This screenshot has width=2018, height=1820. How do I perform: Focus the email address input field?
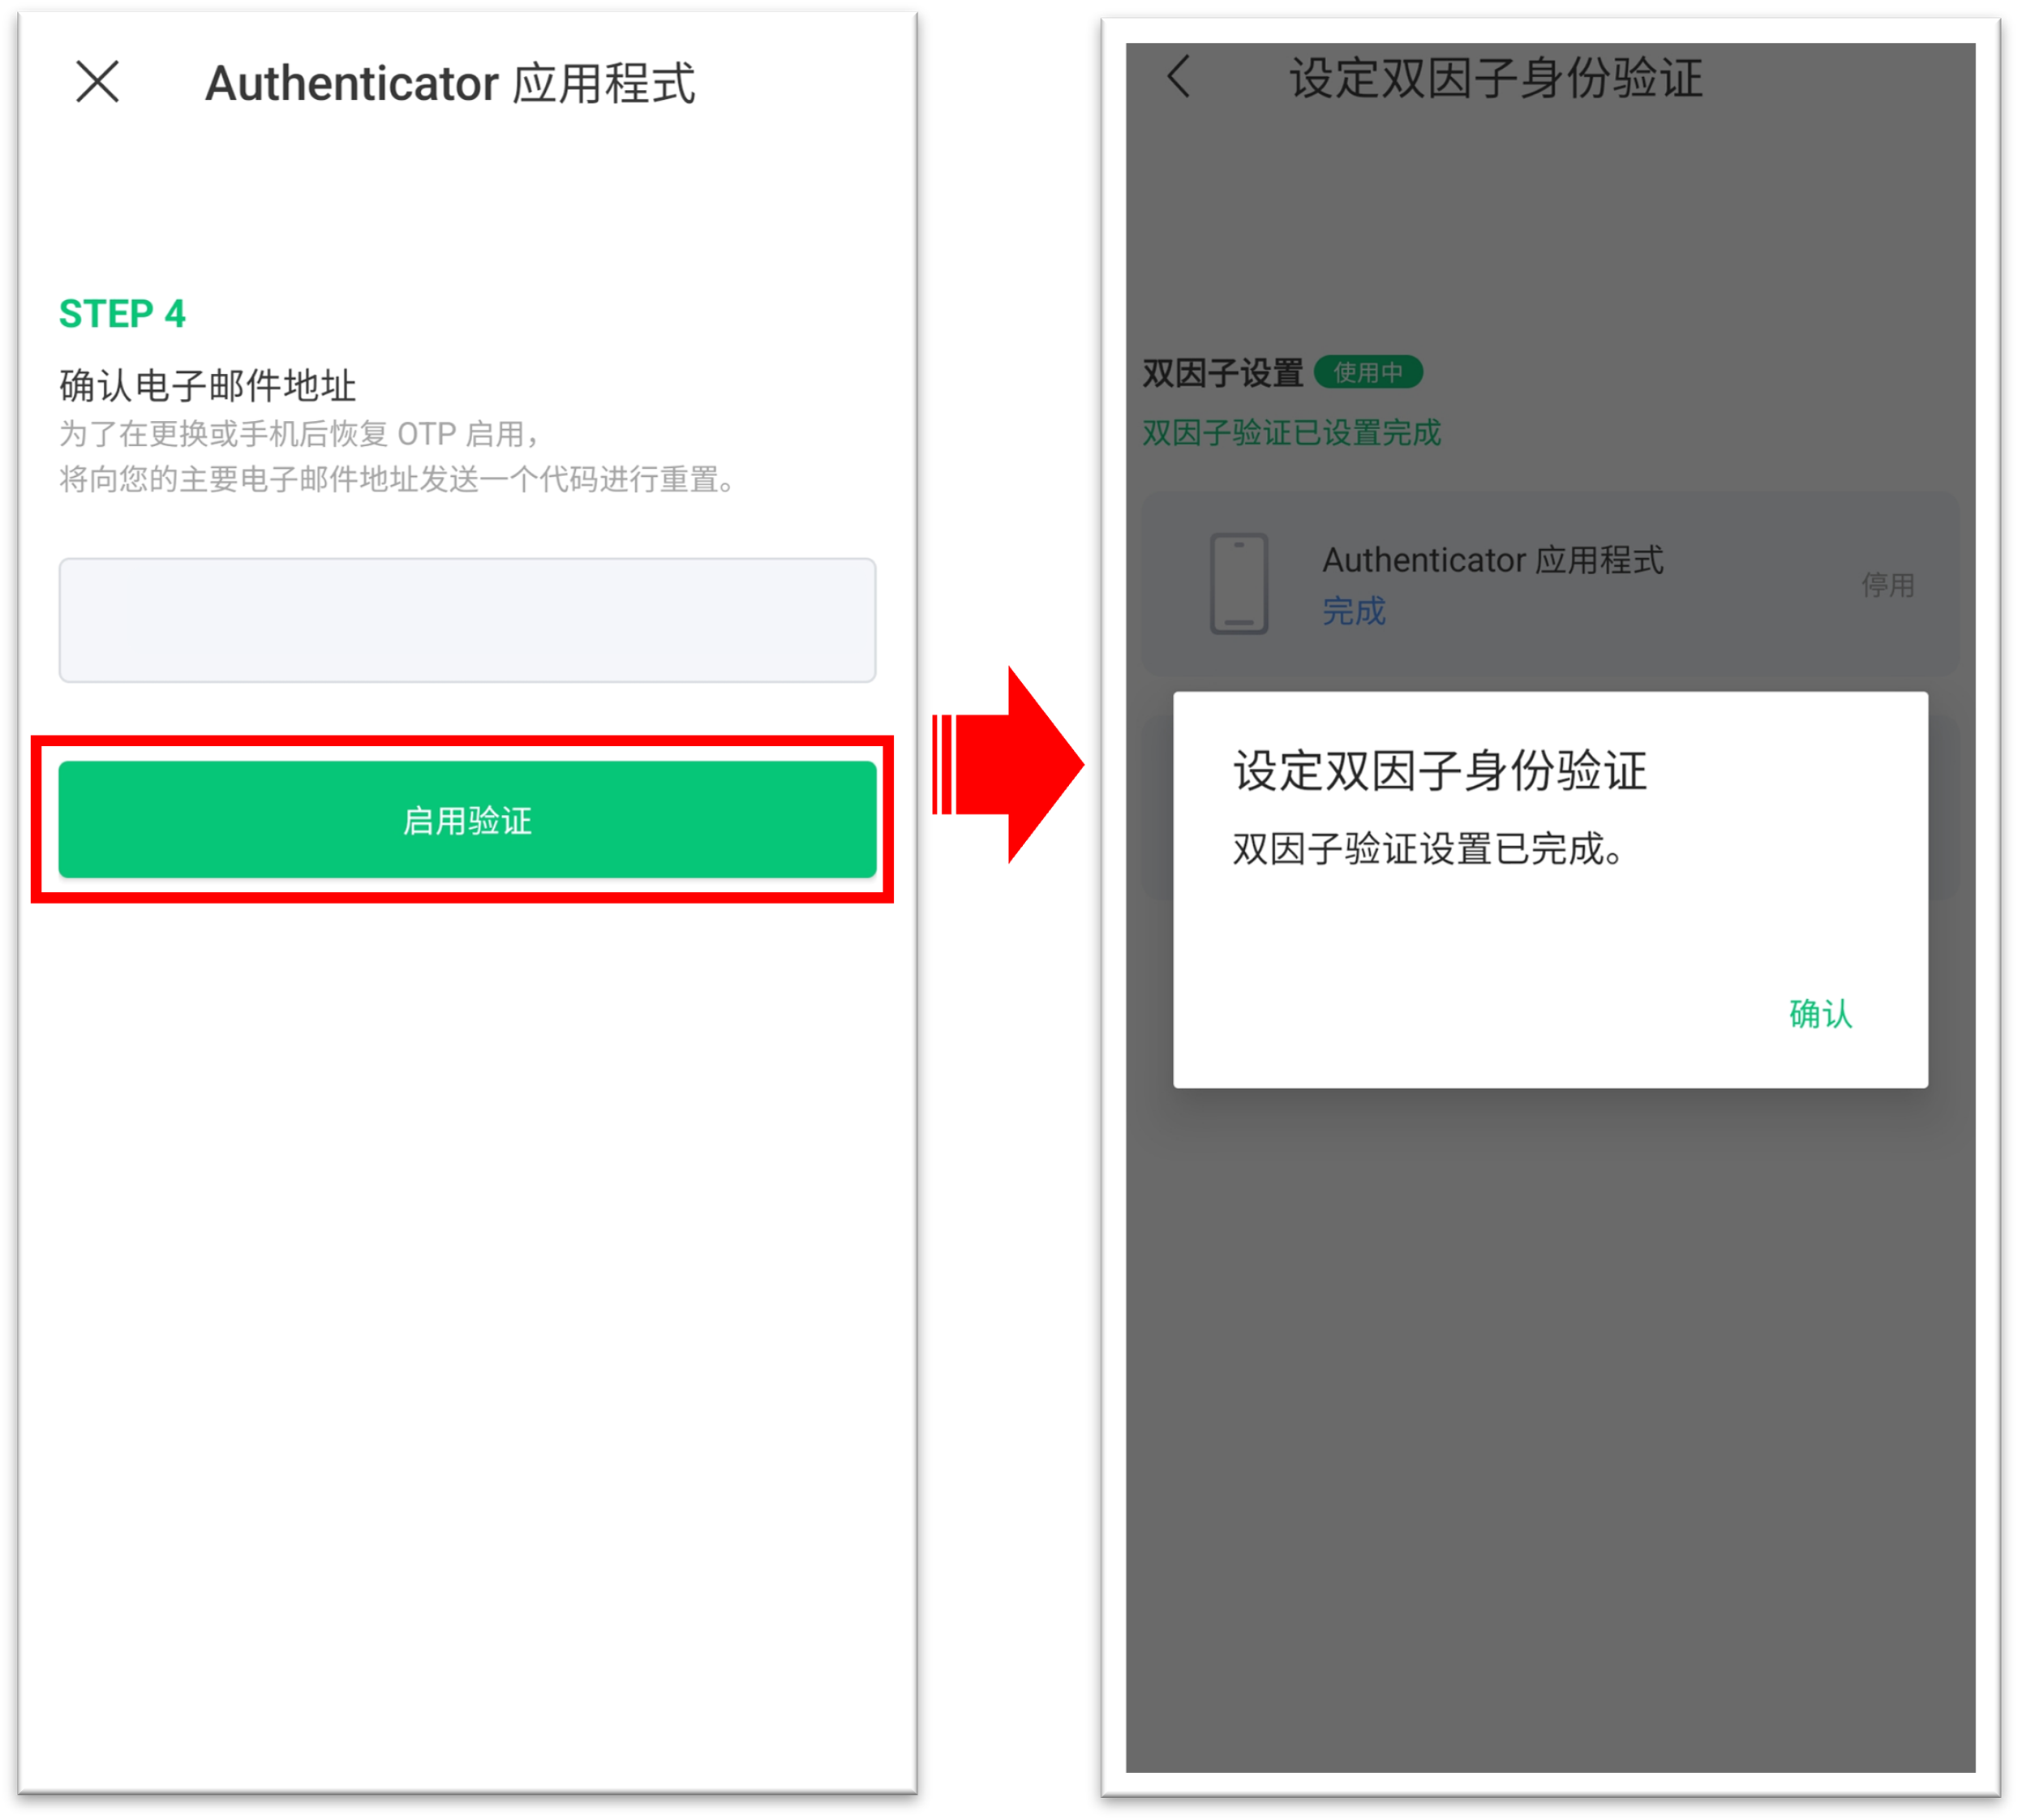click(x=467, y=620)
